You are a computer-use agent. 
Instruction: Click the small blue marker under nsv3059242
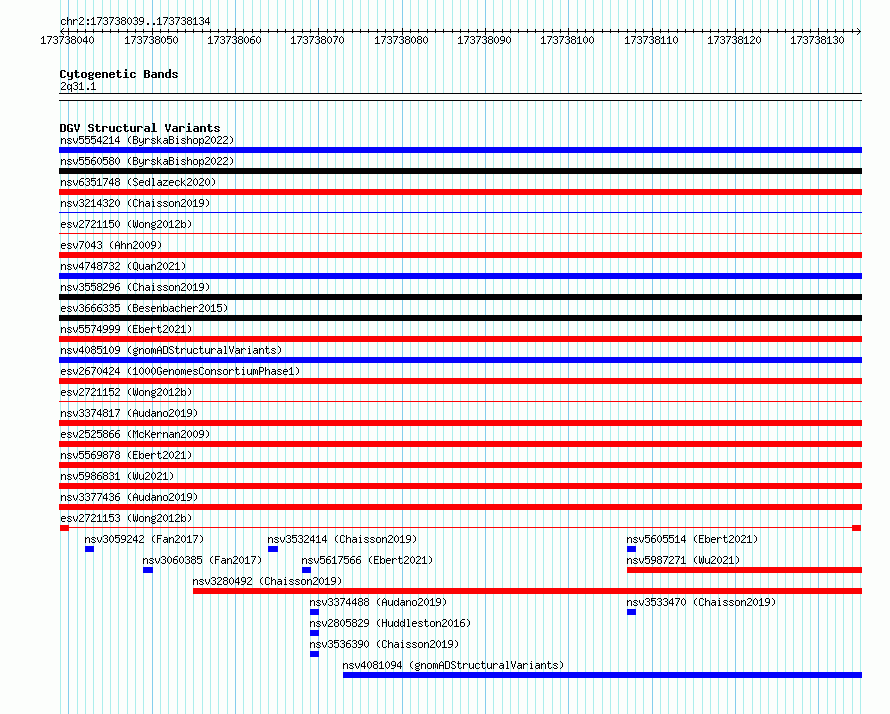click(x=89, y=549)
